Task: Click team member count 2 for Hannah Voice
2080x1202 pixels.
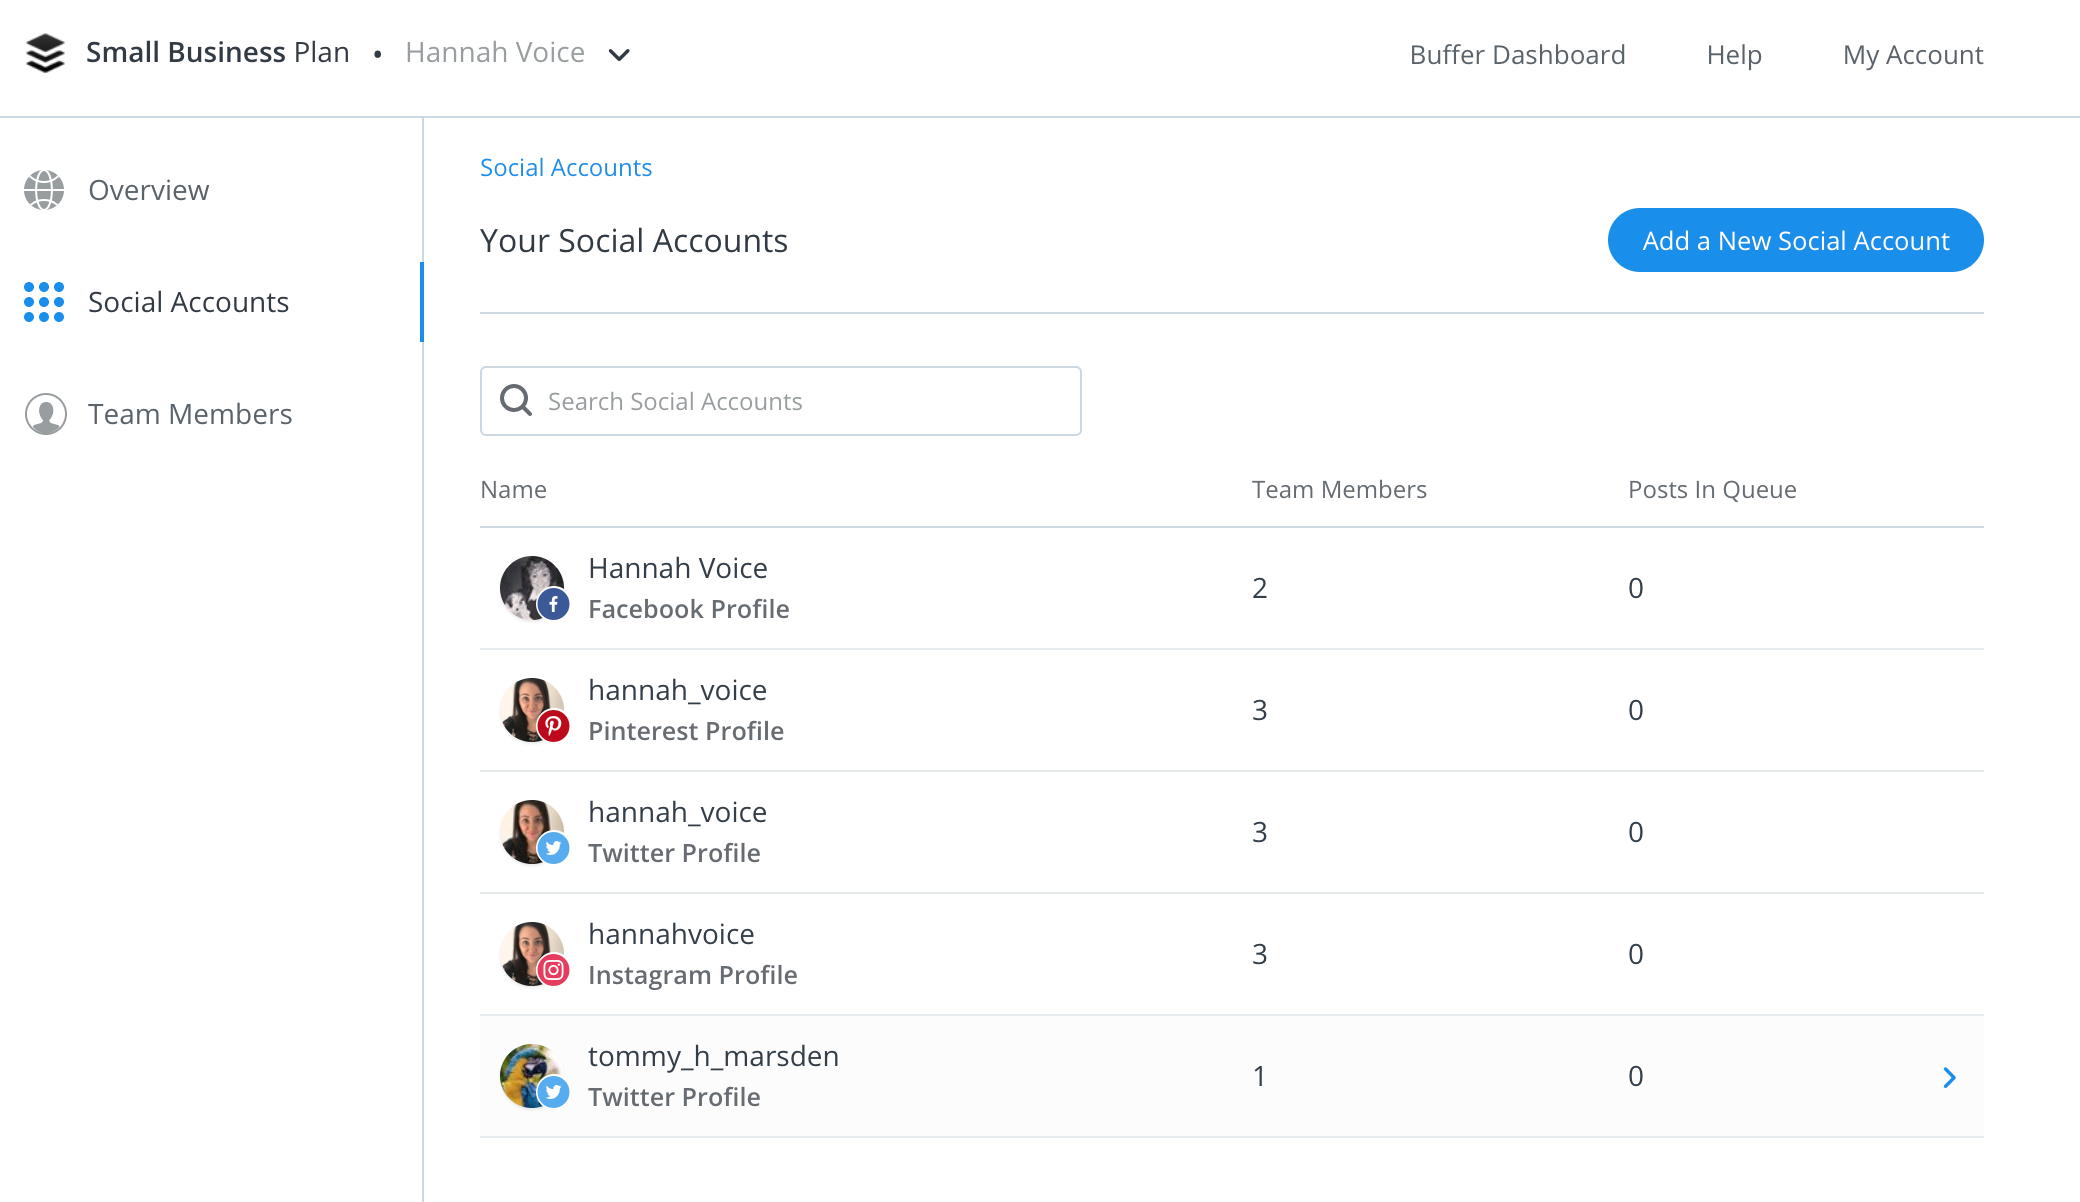Action: [1260, 588]
